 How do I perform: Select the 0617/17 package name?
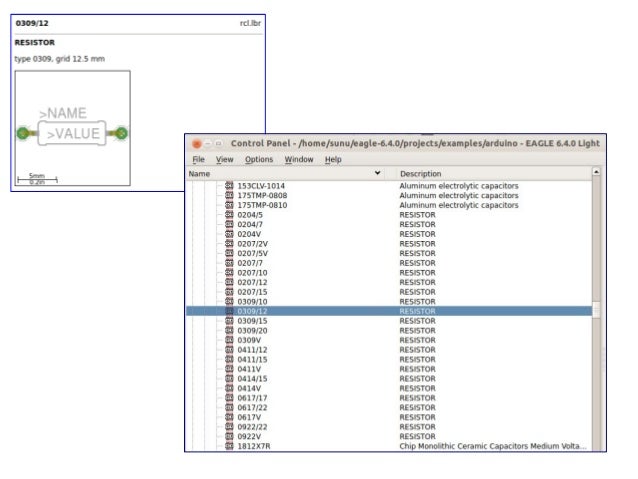tap(252, 398)
